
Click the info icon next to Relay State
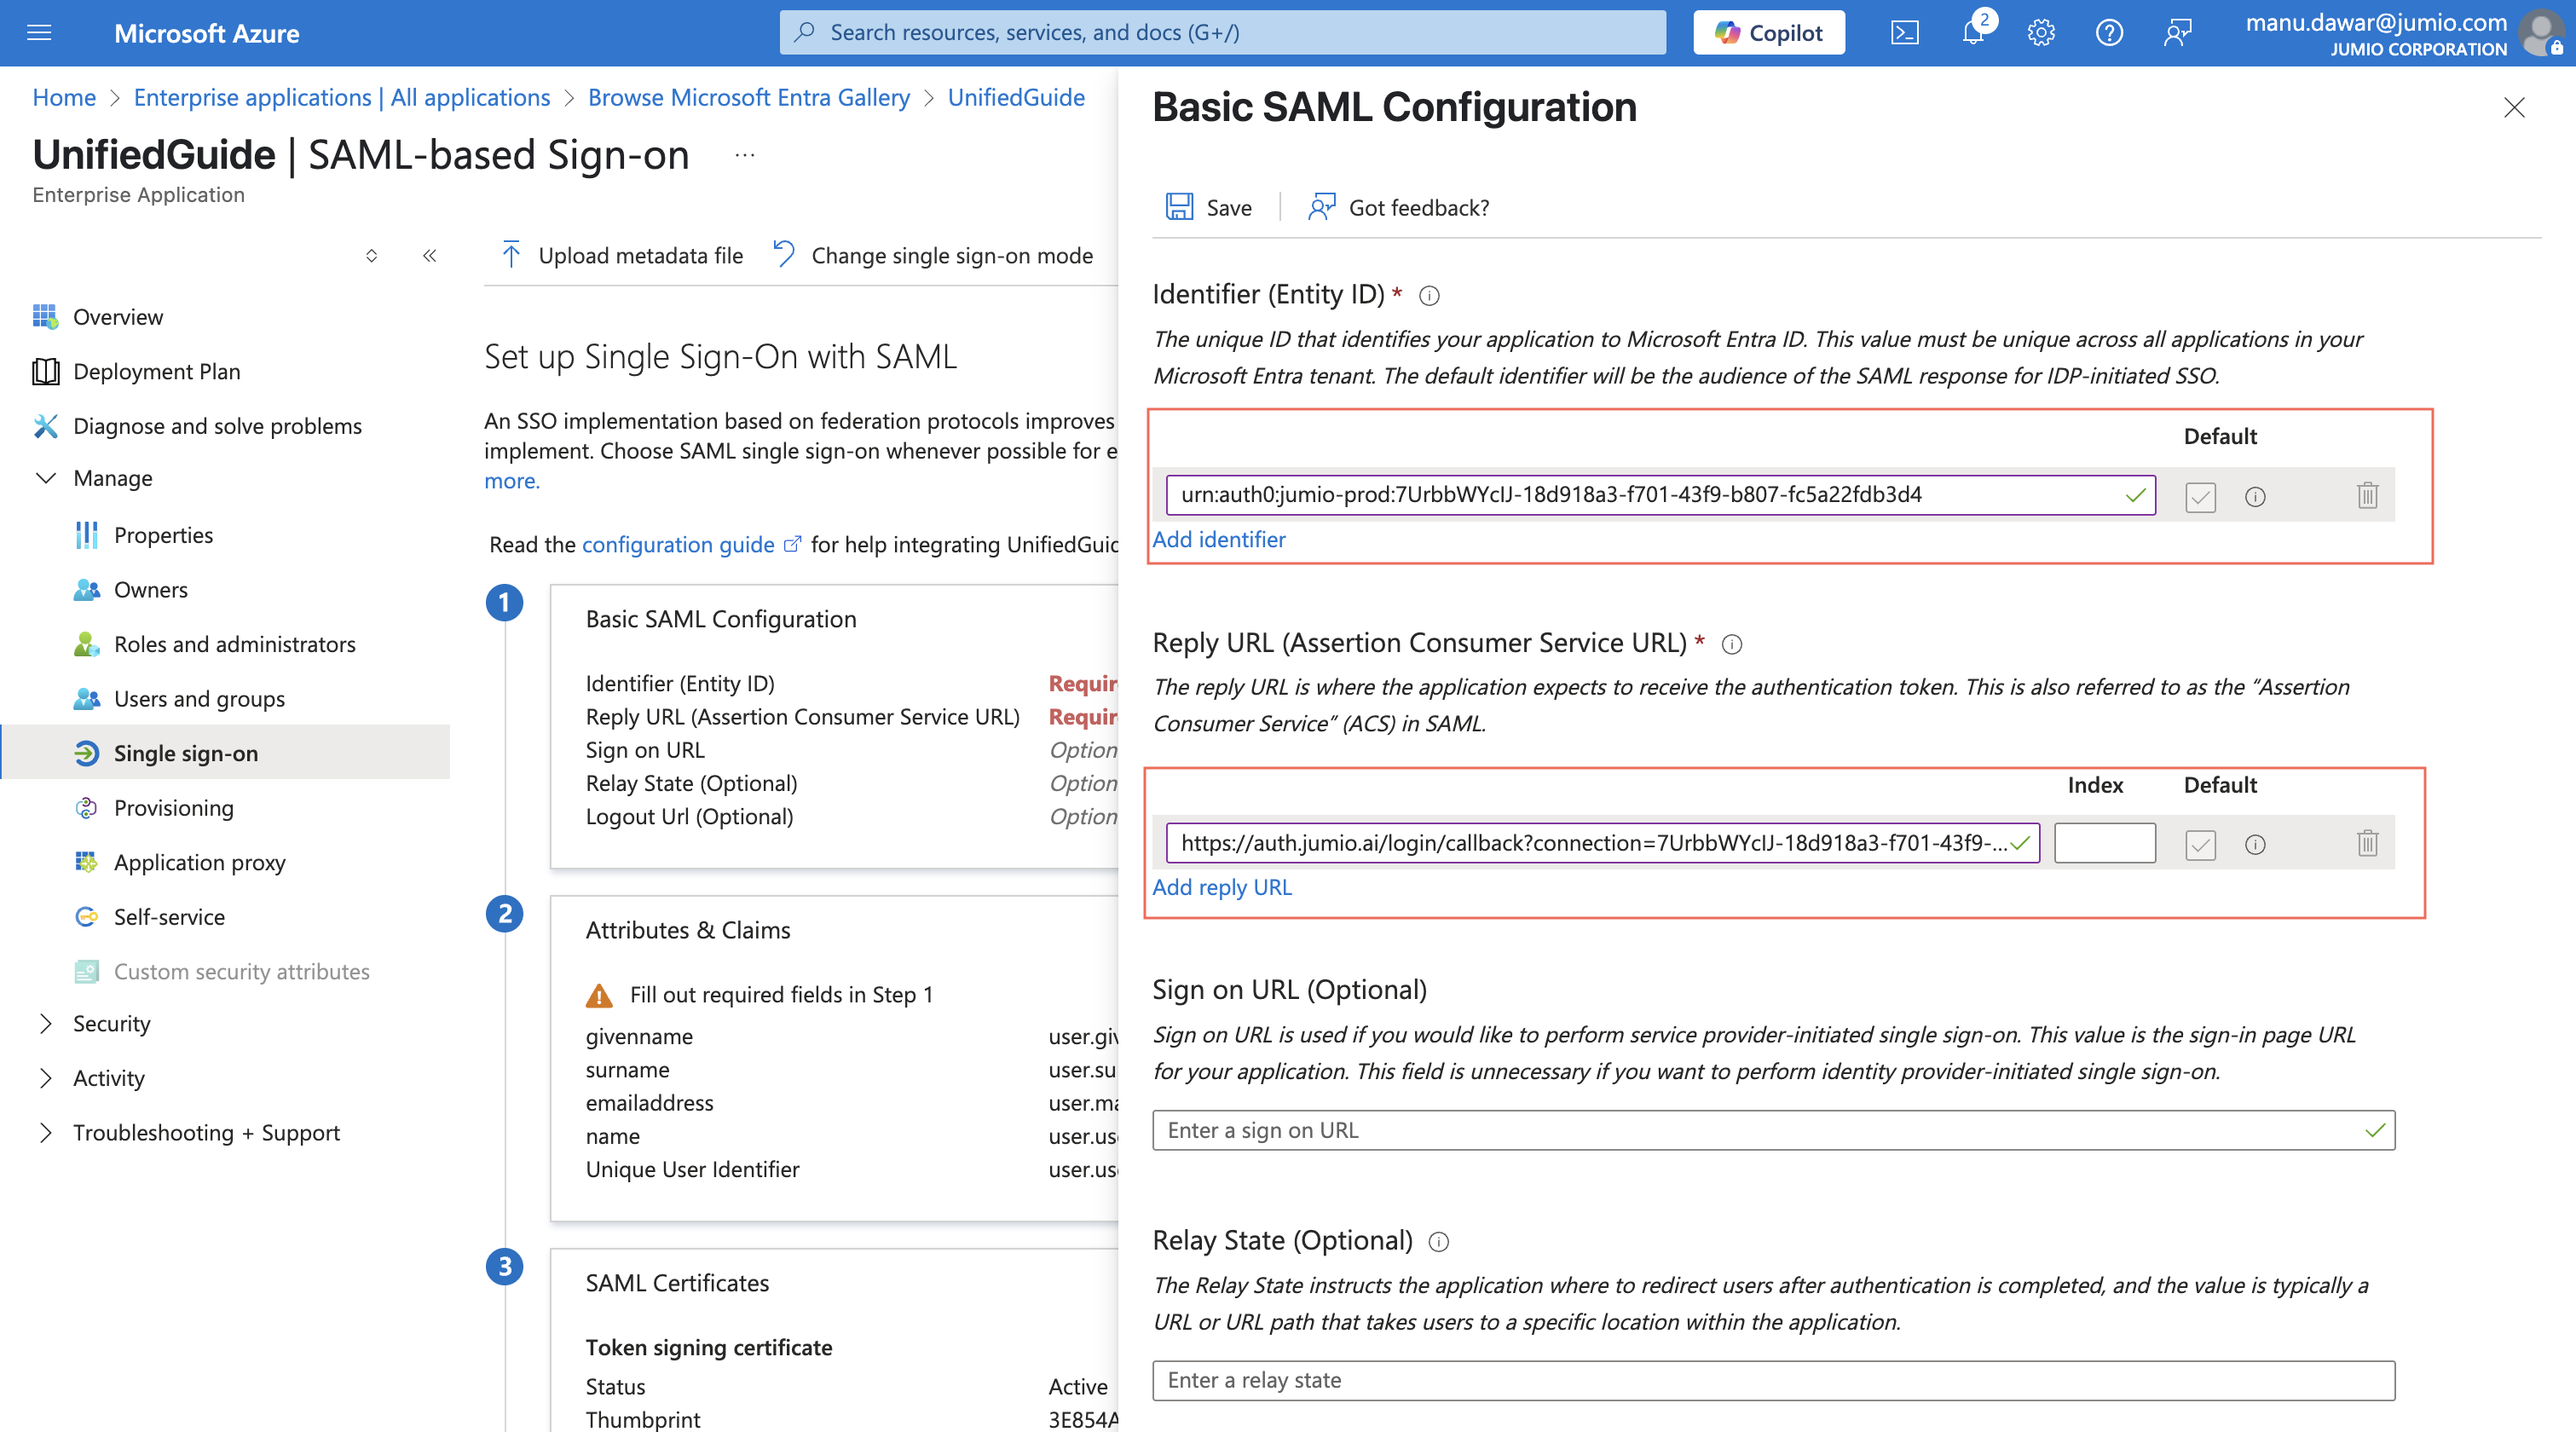coord(1438,1241)
